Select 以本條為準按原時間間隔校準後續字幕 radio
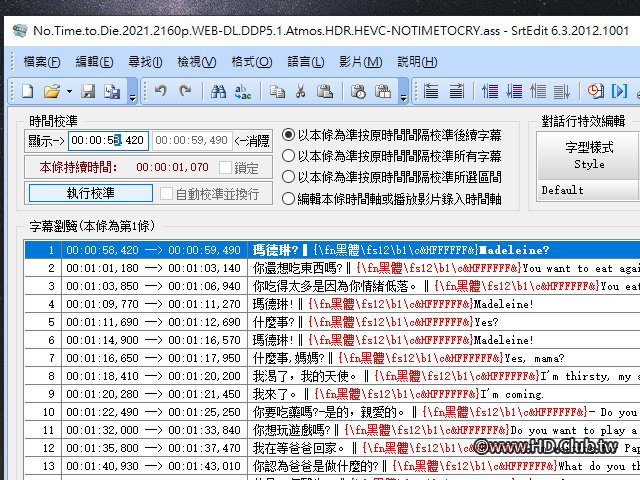Image resolution: width=640 pixels, height=480 pixels. (288, 134)
